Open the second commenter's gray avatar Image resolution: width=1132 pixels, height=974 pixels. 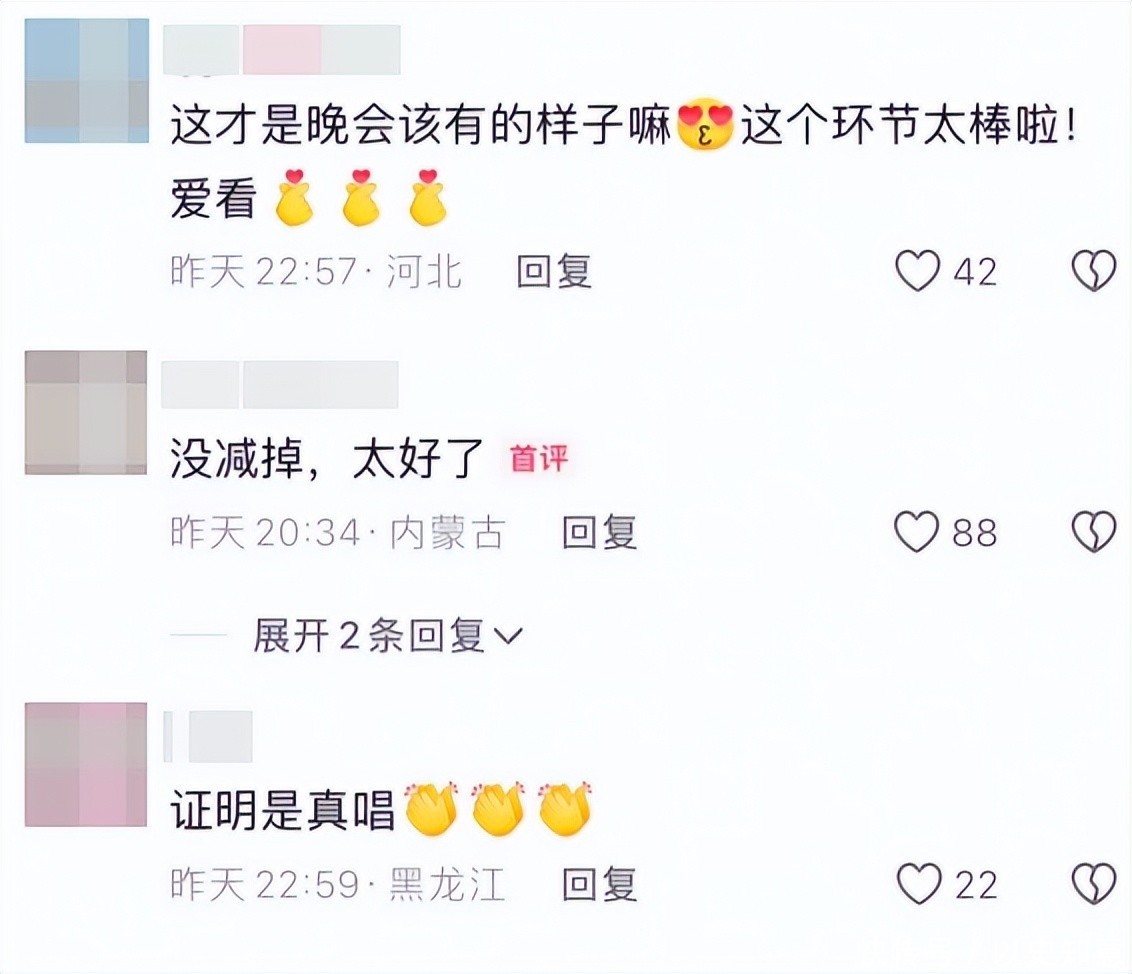click(86, 412)
